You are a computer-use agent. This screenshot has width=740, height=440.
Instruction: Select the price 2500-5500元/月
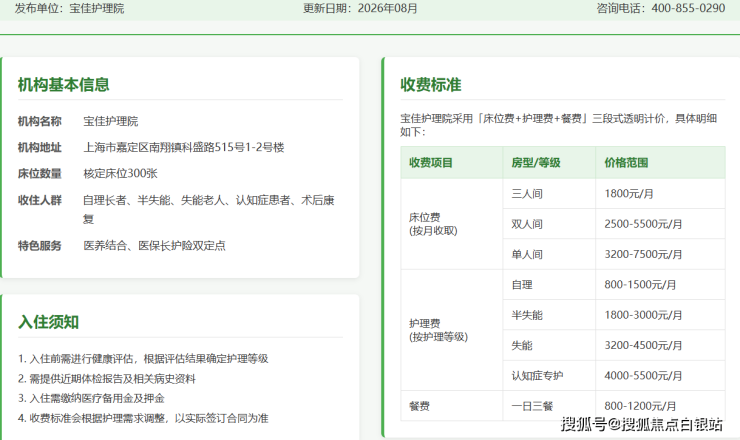click(x=643, y=224)
